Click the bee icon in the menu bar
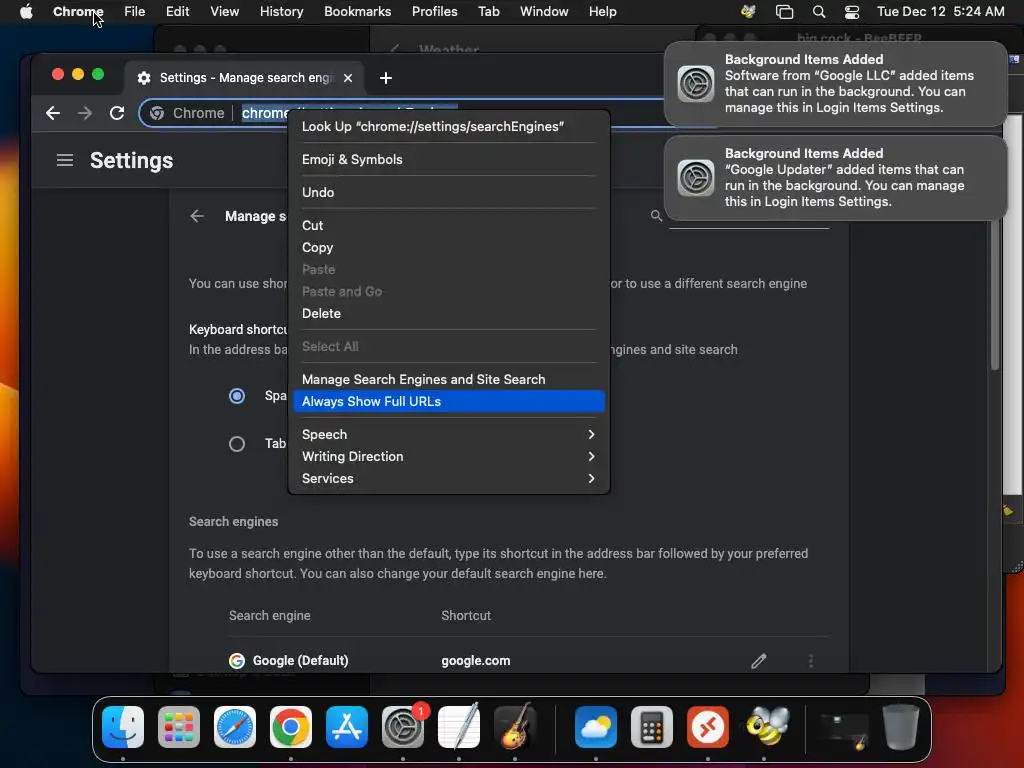The image size is (1024, 768). coord(748,11)
